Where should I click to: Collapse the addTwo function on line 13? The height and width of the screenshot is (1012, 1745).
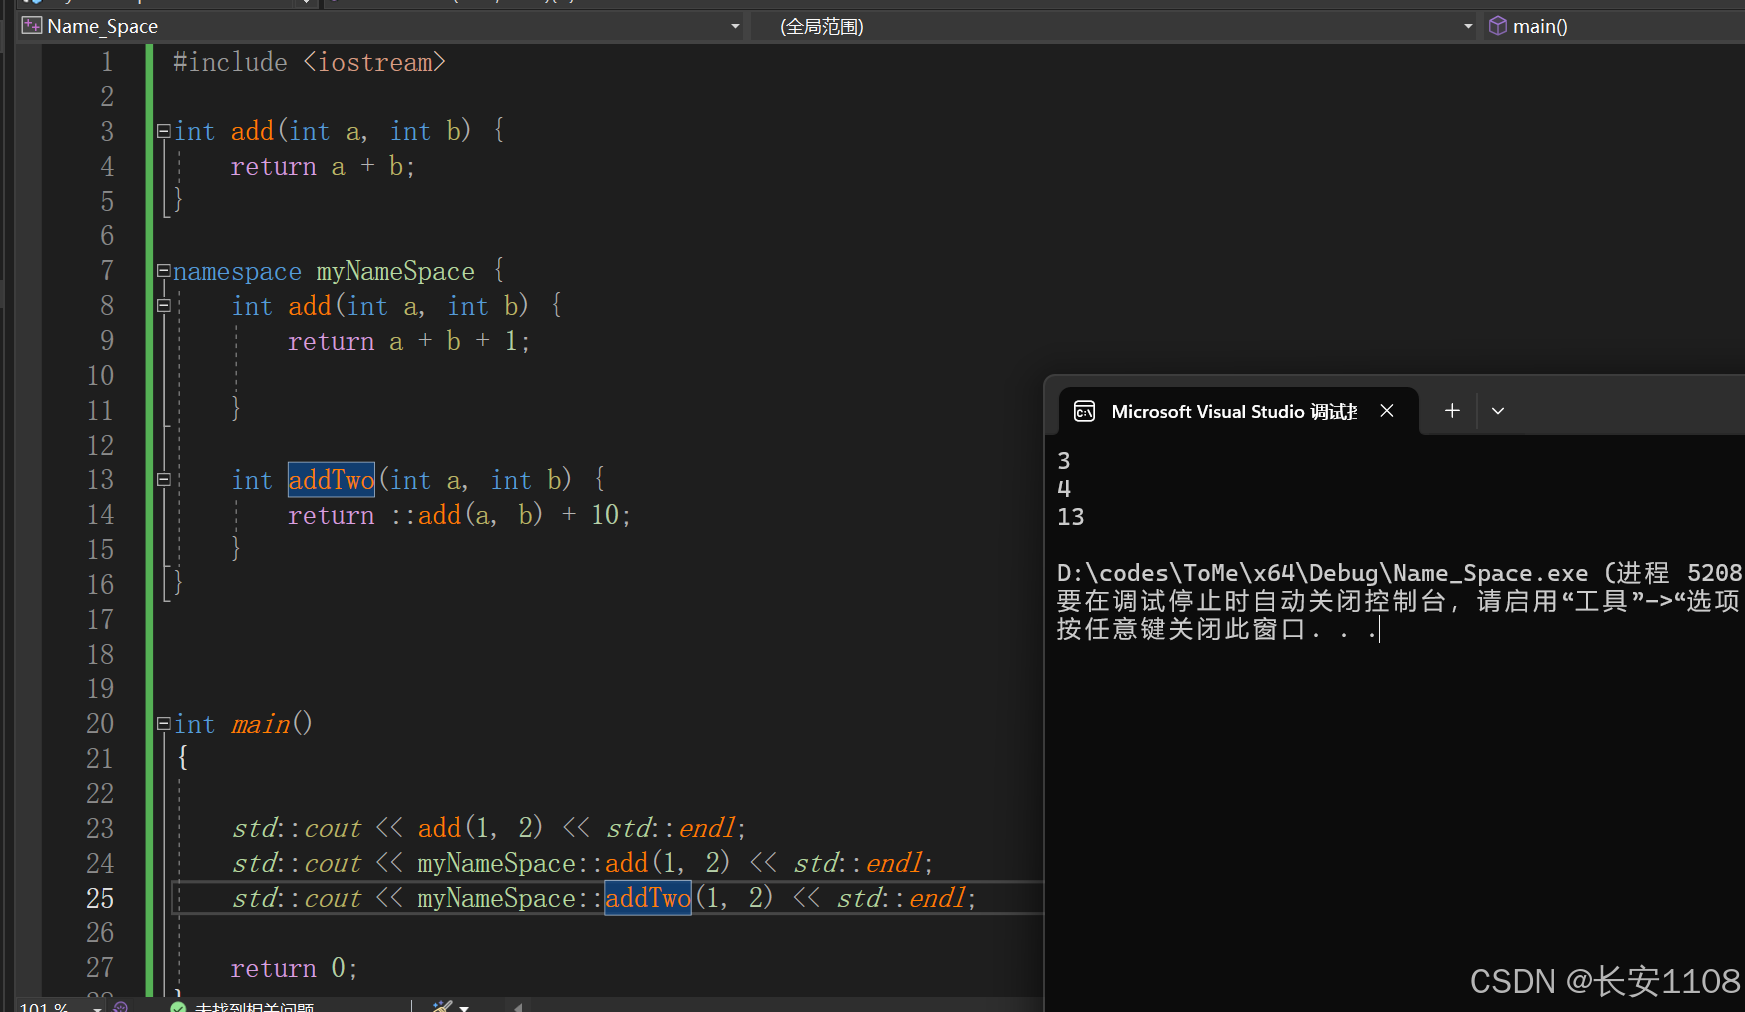click(164, 479)
